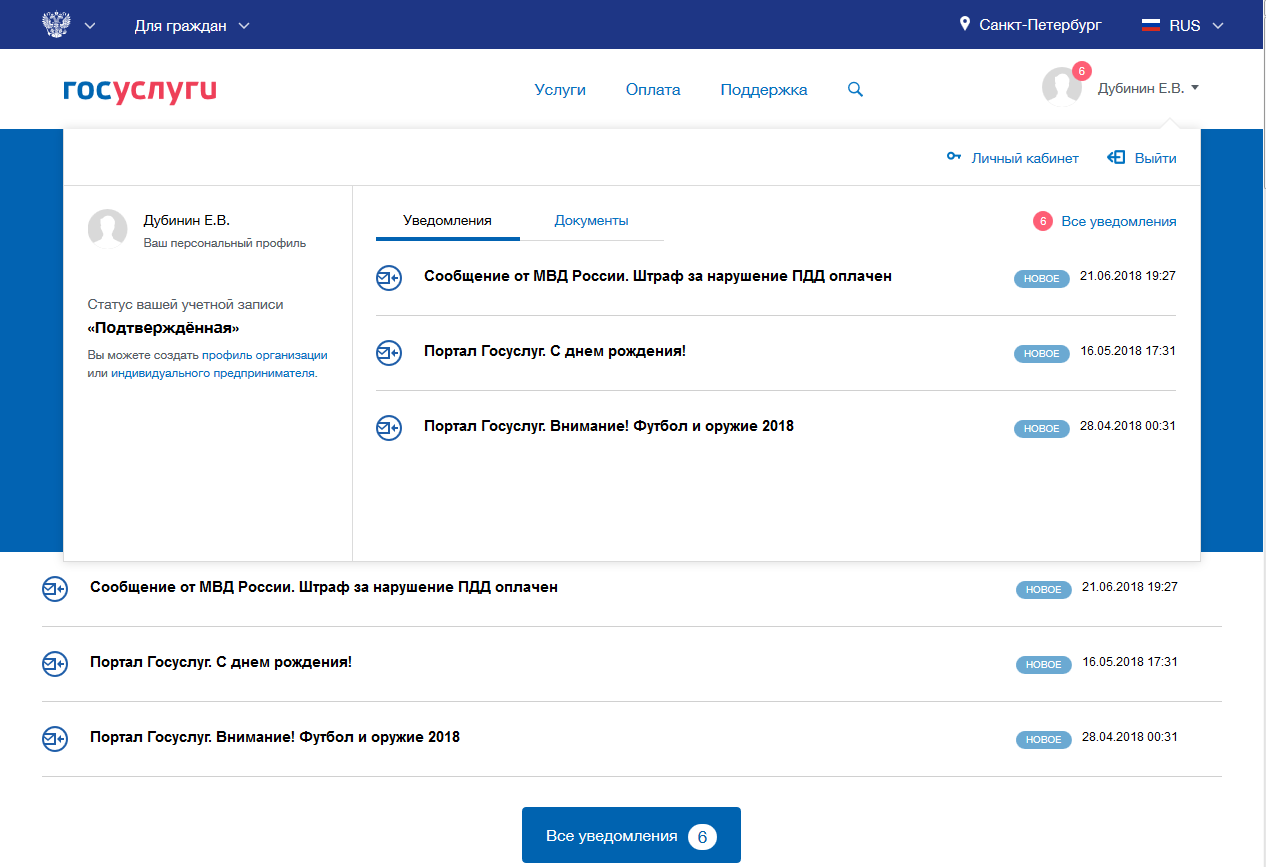
Task: Click envelope icon of birthday message in page list
Action: pos(54,664)
